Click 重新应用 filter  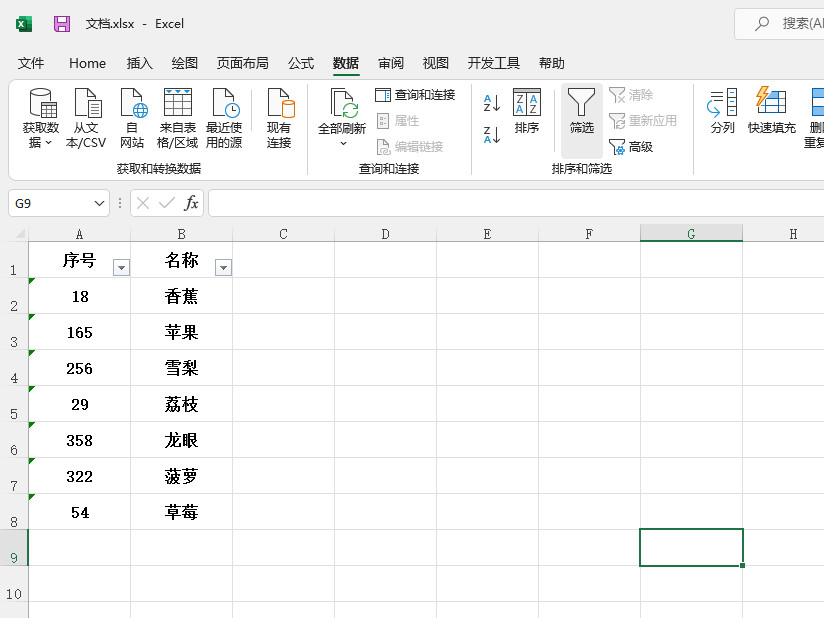point(642,121)
